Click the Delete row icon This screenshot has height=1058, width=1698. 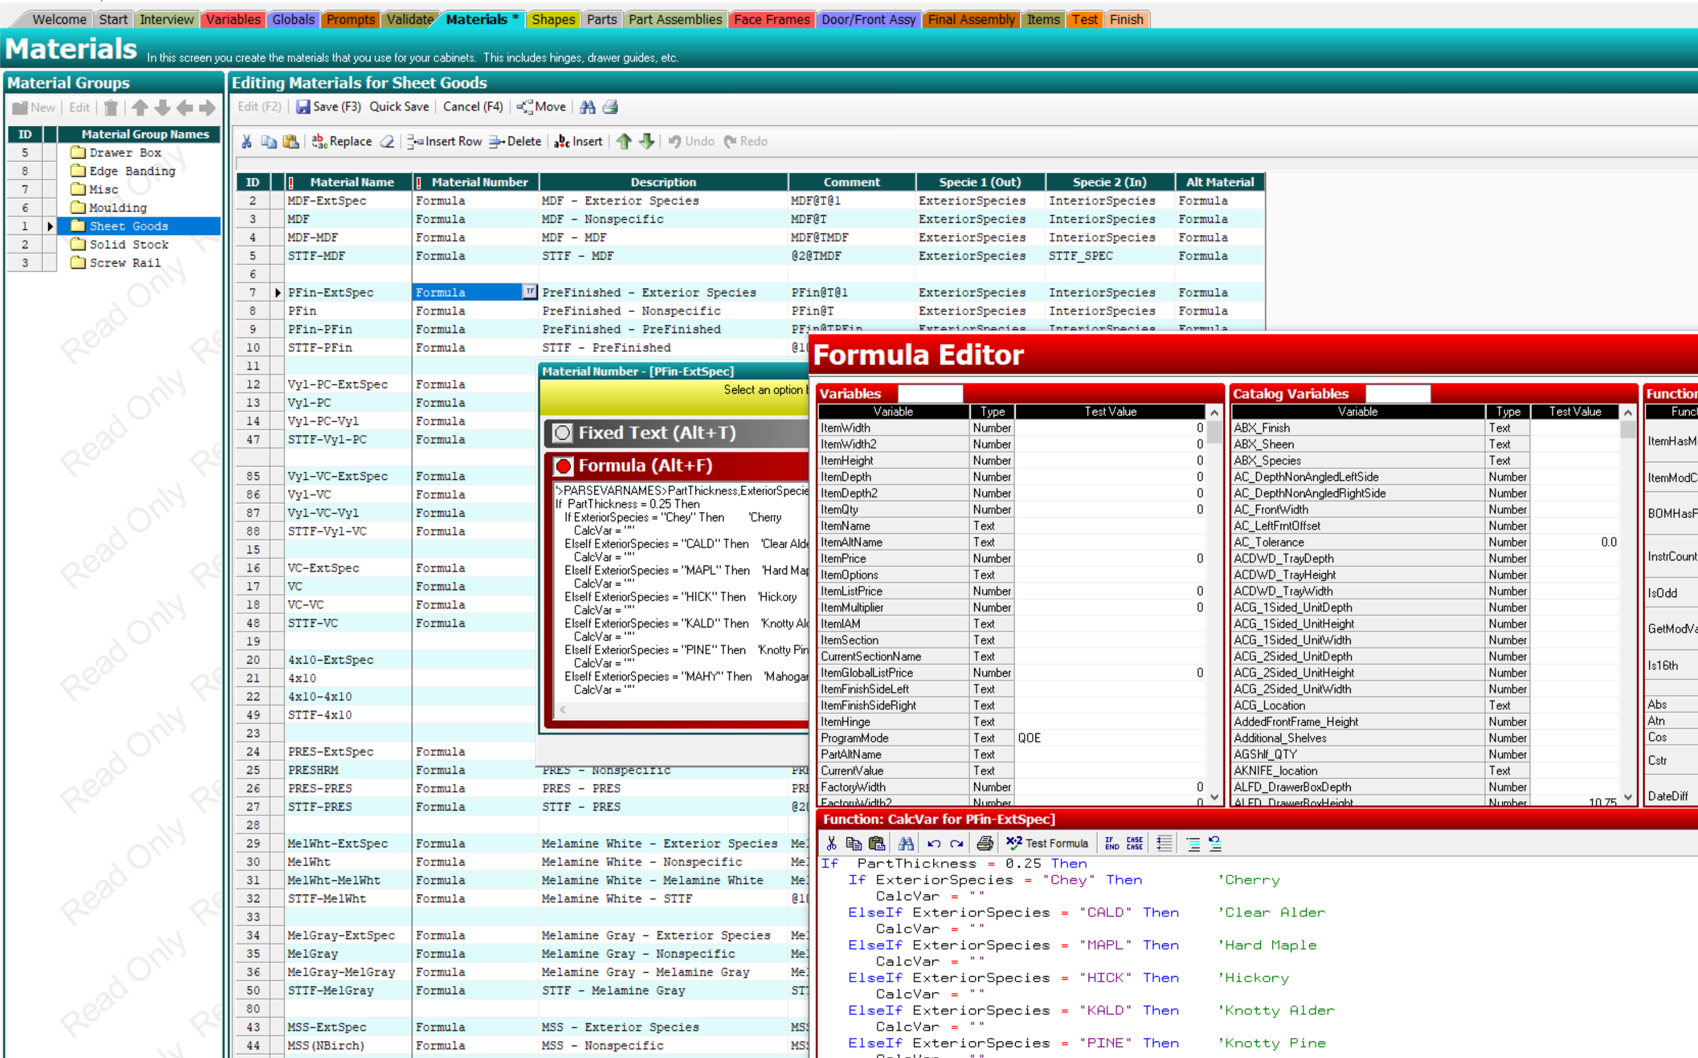(514, 141)
